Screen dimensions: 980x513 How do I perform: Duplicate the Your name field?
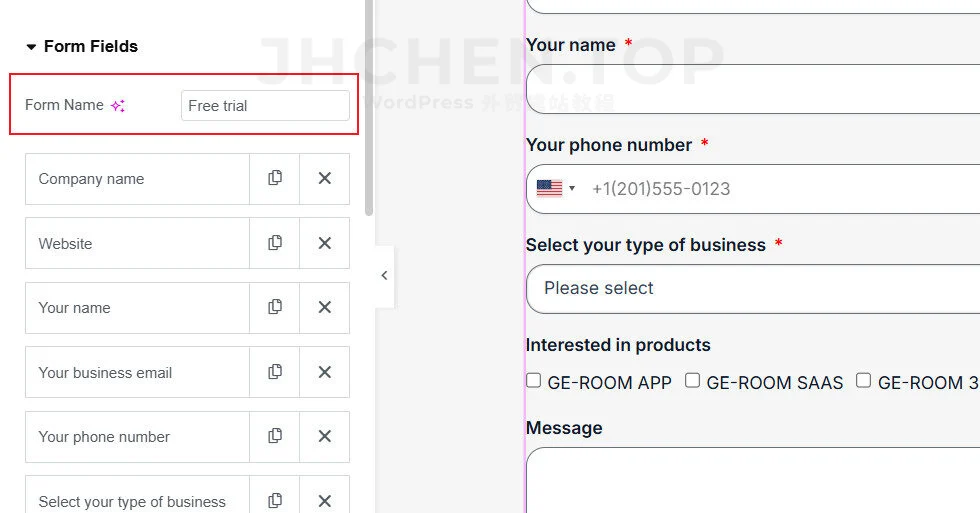(x=274, y=307)
